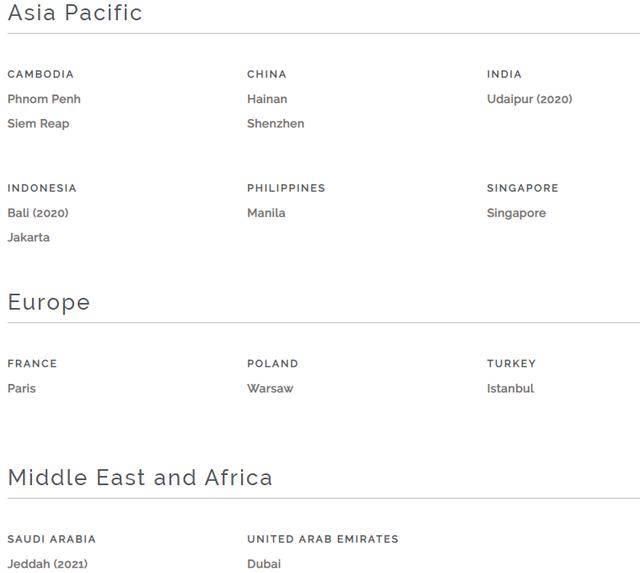Click the Middle East and Africa heading
Viewport: 640px width, 573px height.
click(140, 477)
